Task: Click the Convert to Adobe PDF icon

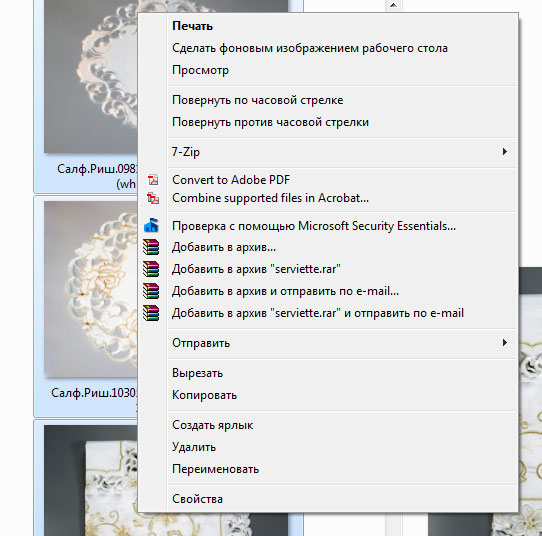Action: (152, 180)
